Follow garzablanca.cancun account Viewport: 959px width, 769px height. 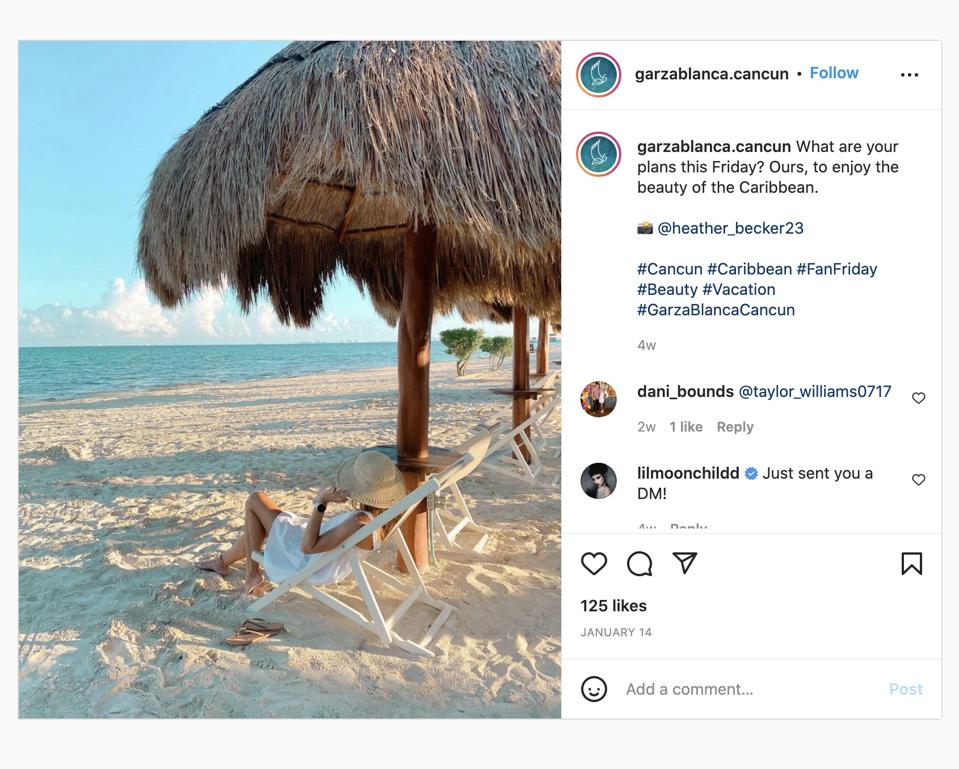point(834,73)
